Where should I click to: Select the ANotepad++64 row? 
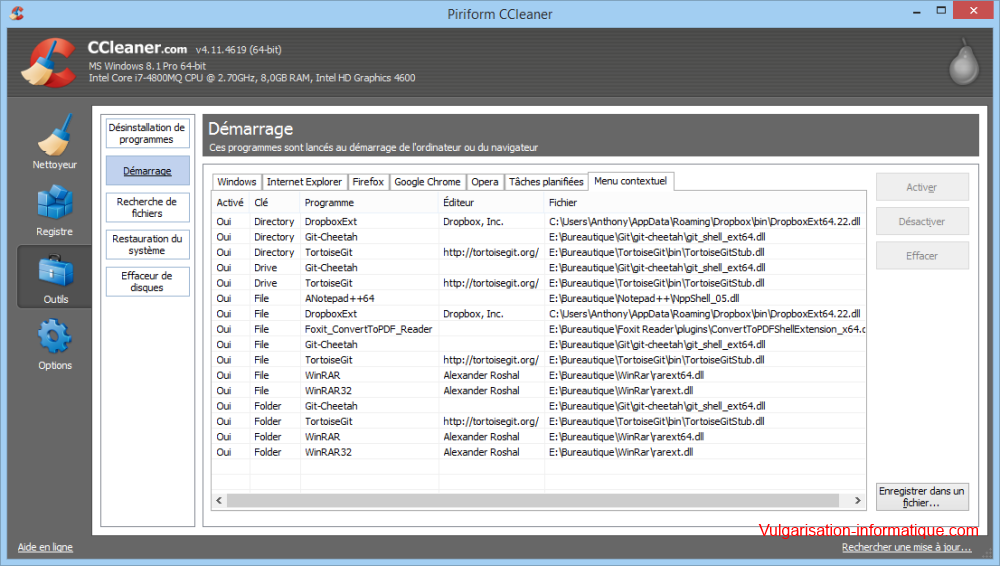pyautogui.click(x=538, y=298)
